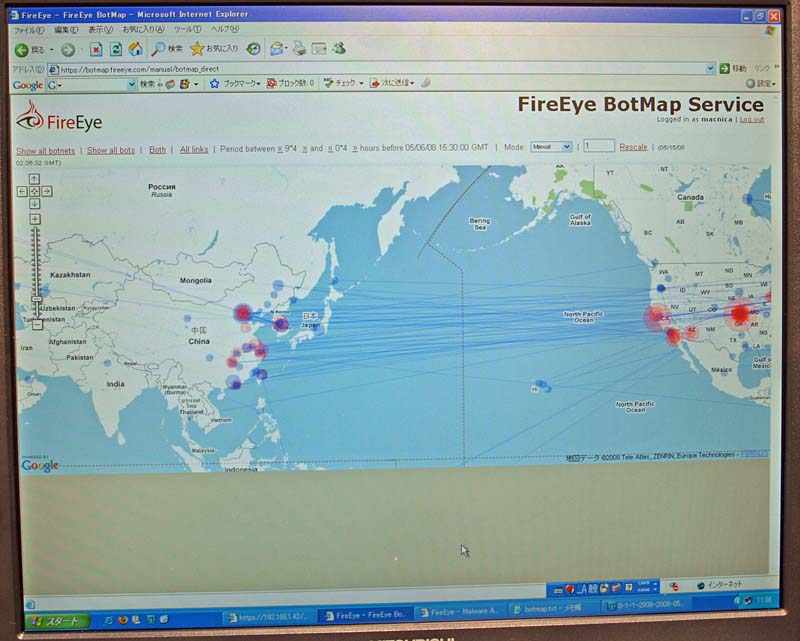Click the map zoom in plus button

click(35, 219)
